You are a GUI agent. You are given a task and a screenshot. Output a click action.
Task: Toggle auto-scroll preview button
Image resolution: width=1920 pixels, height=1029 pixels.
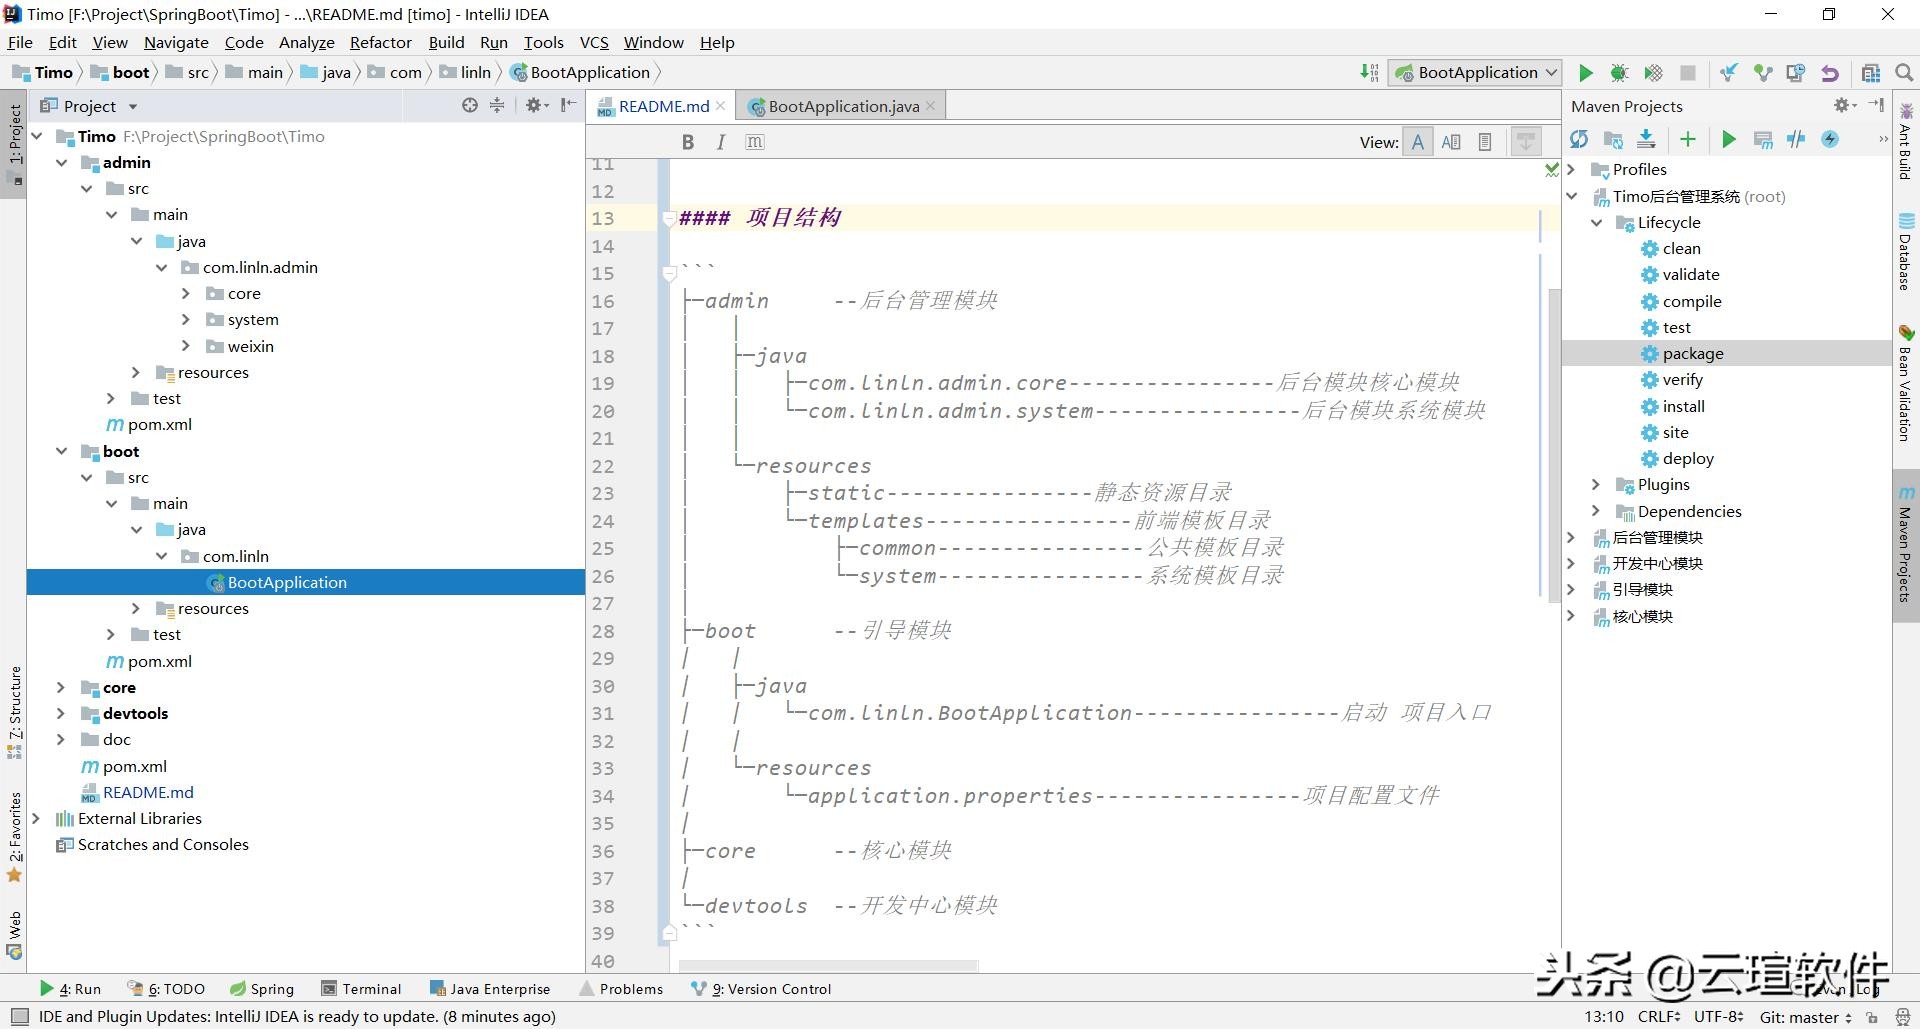[x=1526, y=142]
